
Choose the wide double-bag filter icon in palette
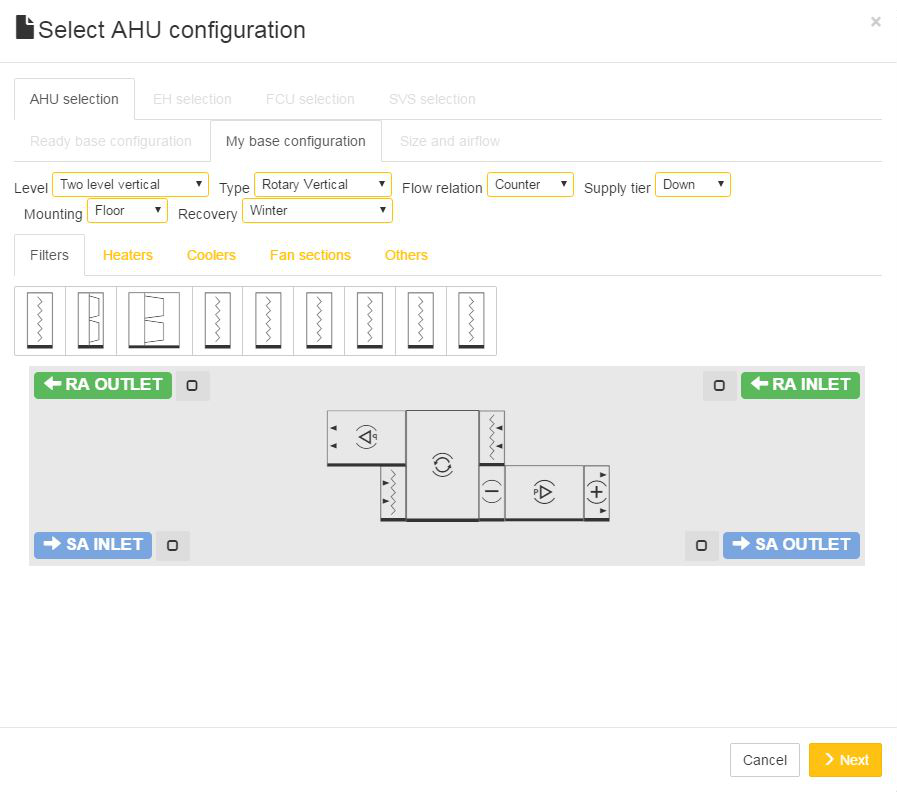(x=154, y=321)
